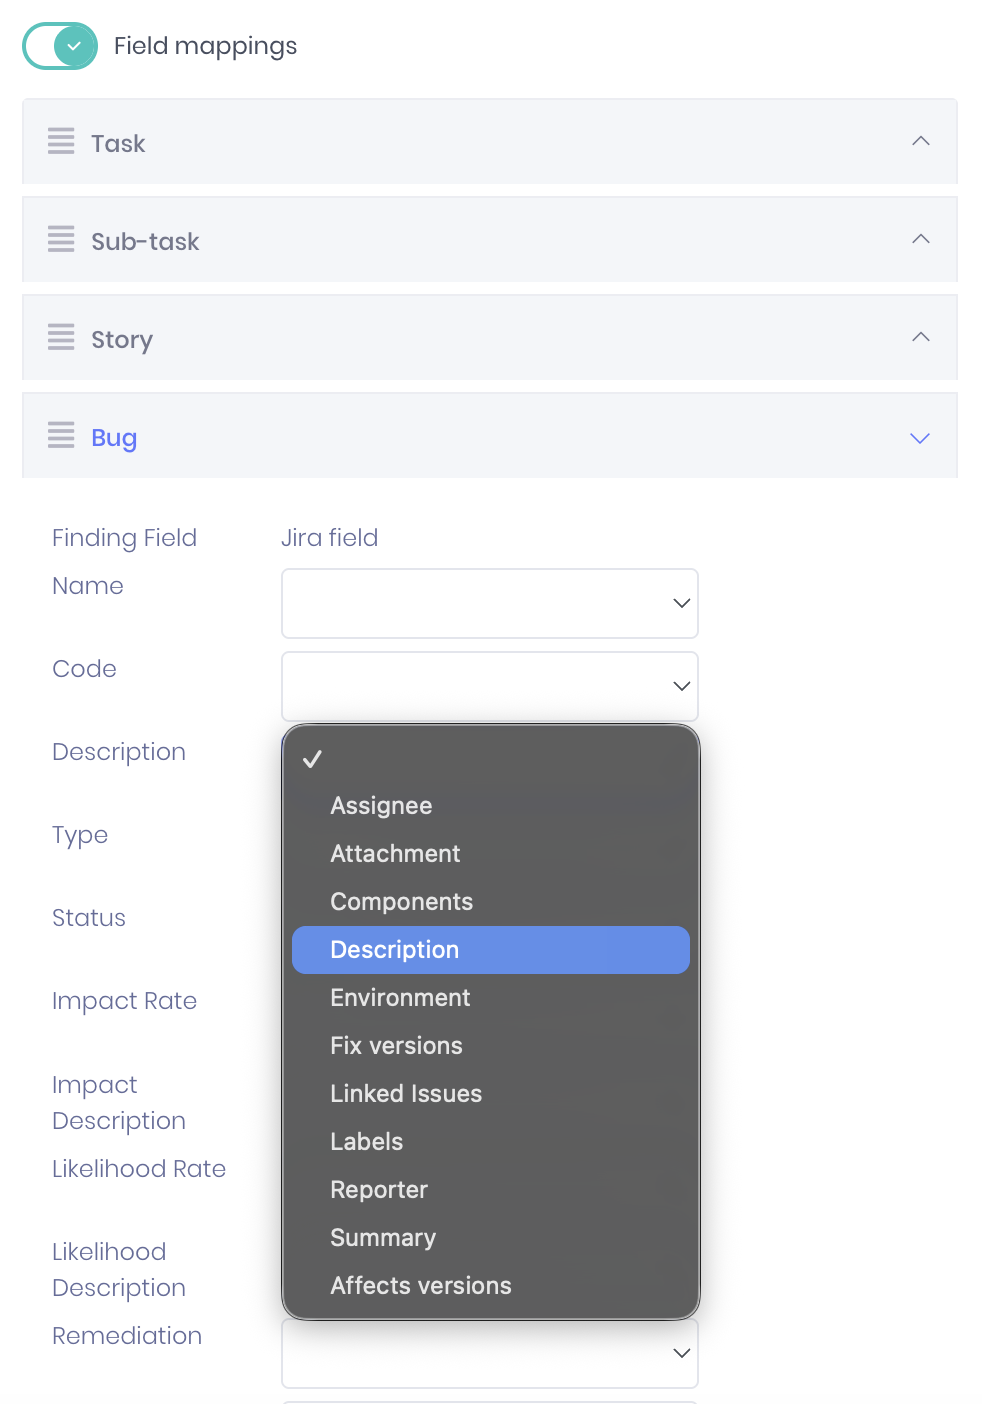The width and height of the screenshot is (982, 1404).
Task: Expand the Sub-task section chevron
Action: click(x=921, y=239)
